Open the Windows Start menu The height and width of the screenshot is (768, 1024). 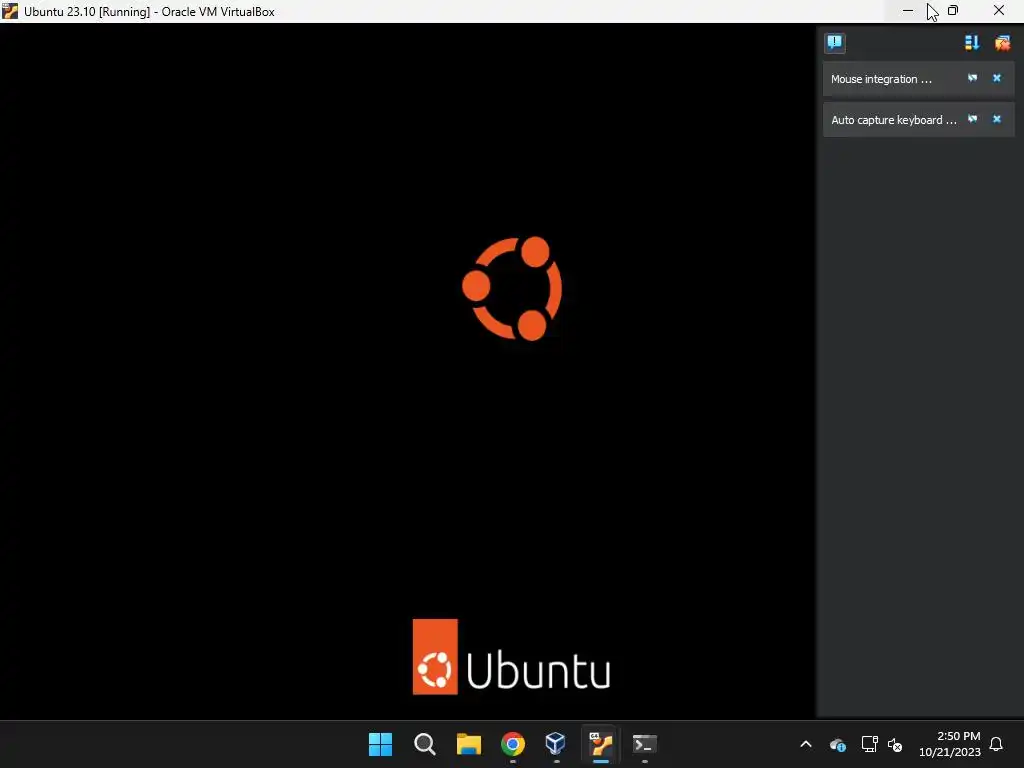(x=380, y=744)
